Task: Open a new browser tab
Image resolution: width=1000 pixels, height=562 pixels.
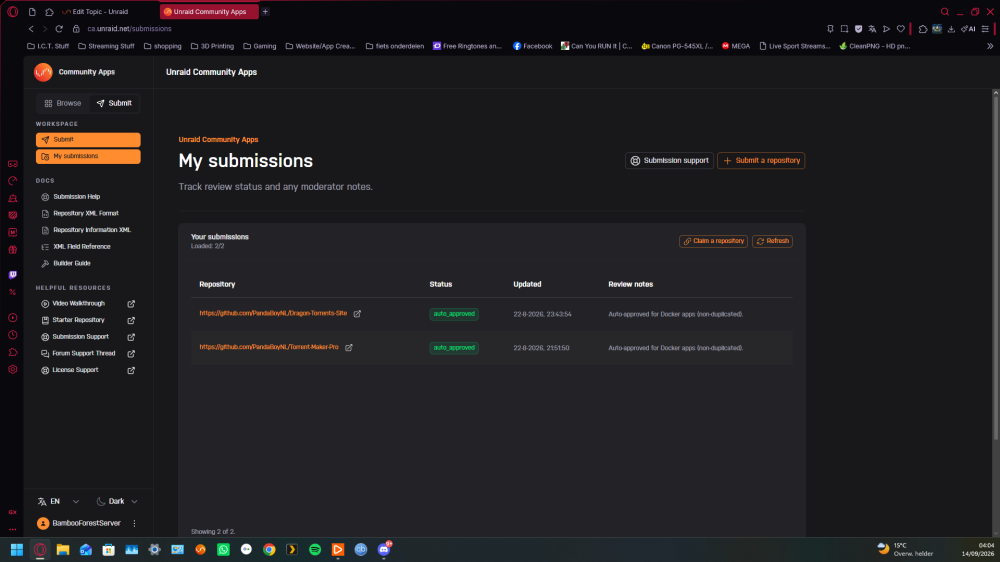Action: point(265,11)
